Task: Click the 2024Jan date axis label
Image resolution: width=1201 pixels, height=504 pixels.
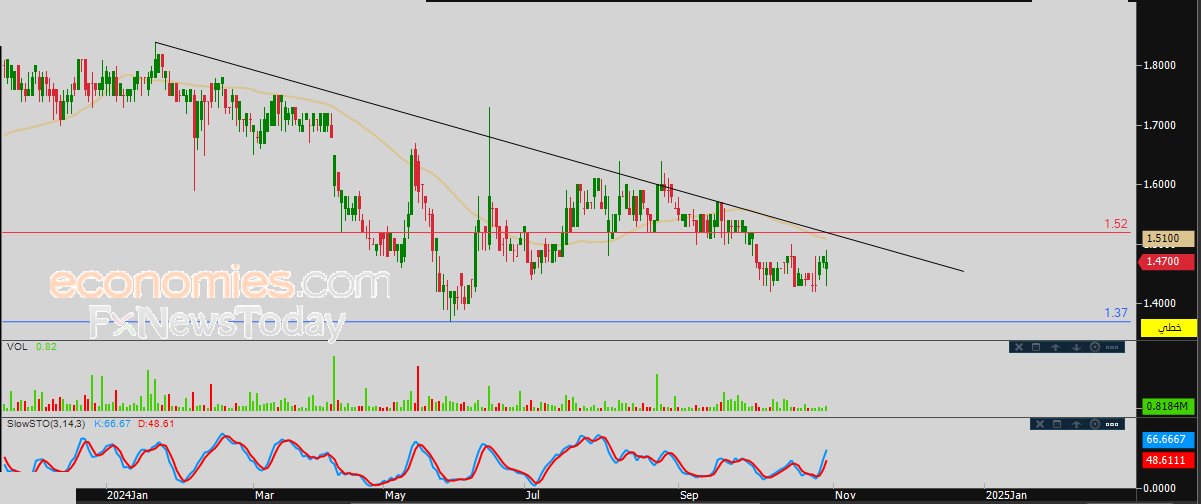Action: coord(128,494)
